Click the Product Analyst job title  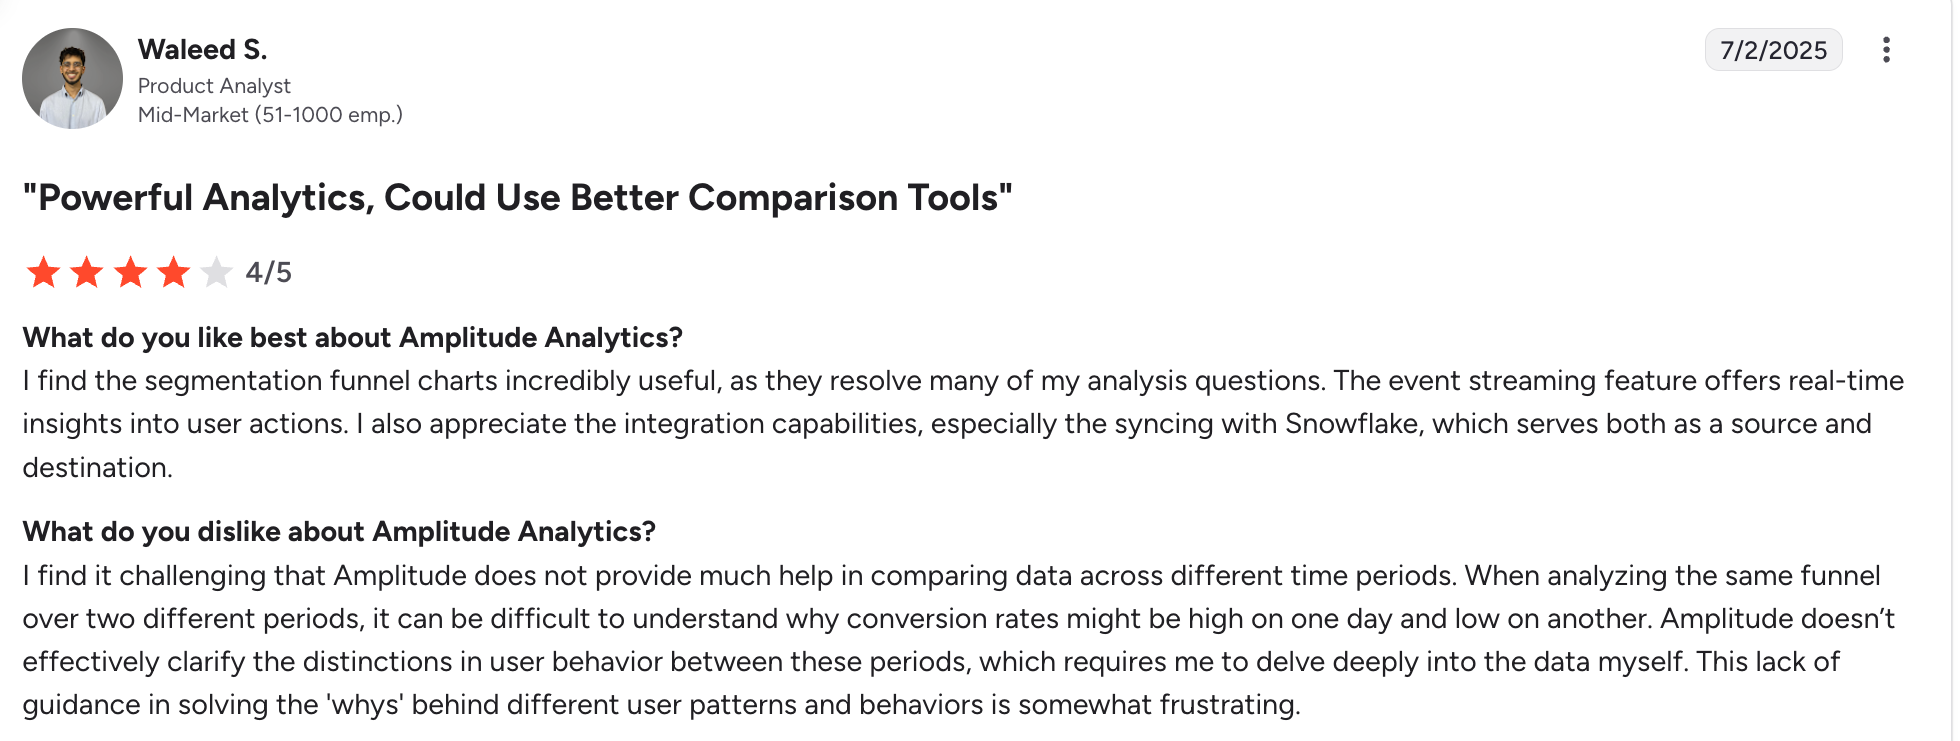[214, 86]
